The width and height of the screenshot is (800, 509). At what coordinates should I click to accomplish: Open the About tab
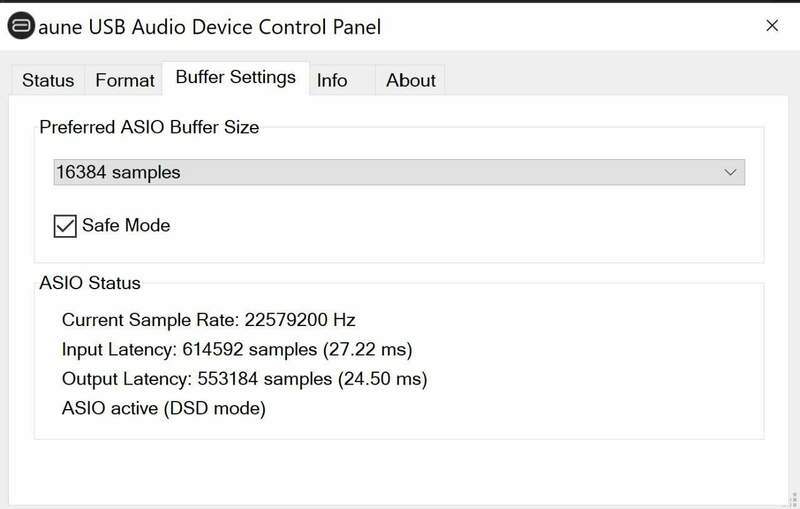click(x=411, y=81)
